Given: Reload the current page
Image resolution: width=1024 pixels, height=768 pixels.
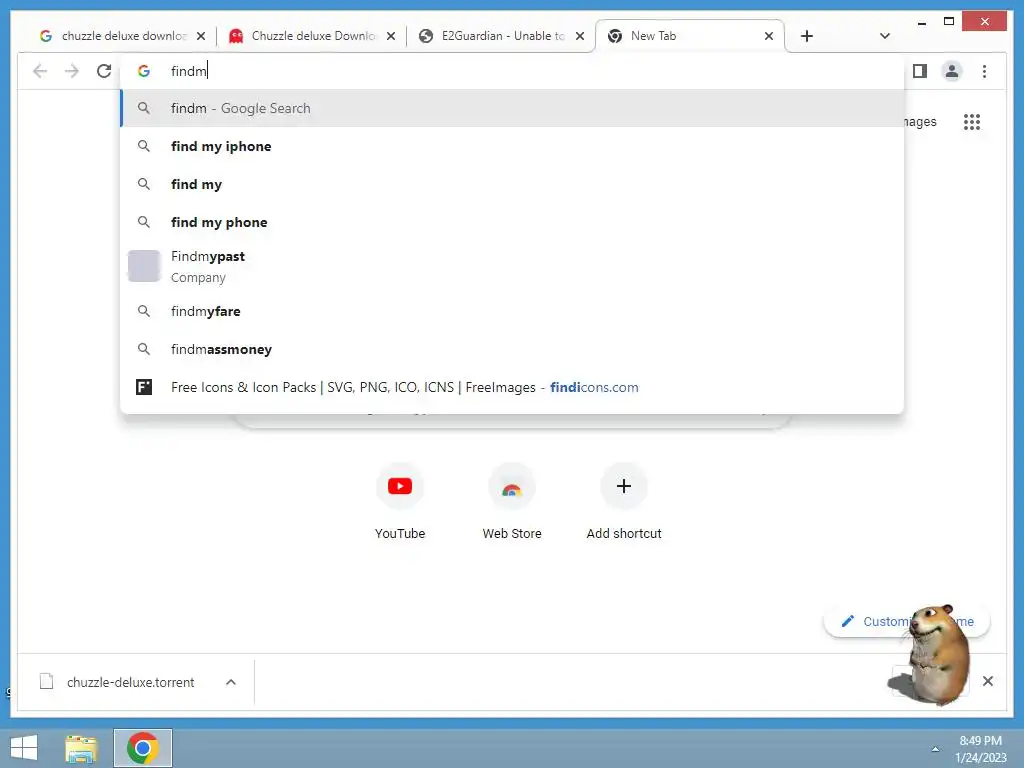Looking at the screenshot, I should 104,71.
